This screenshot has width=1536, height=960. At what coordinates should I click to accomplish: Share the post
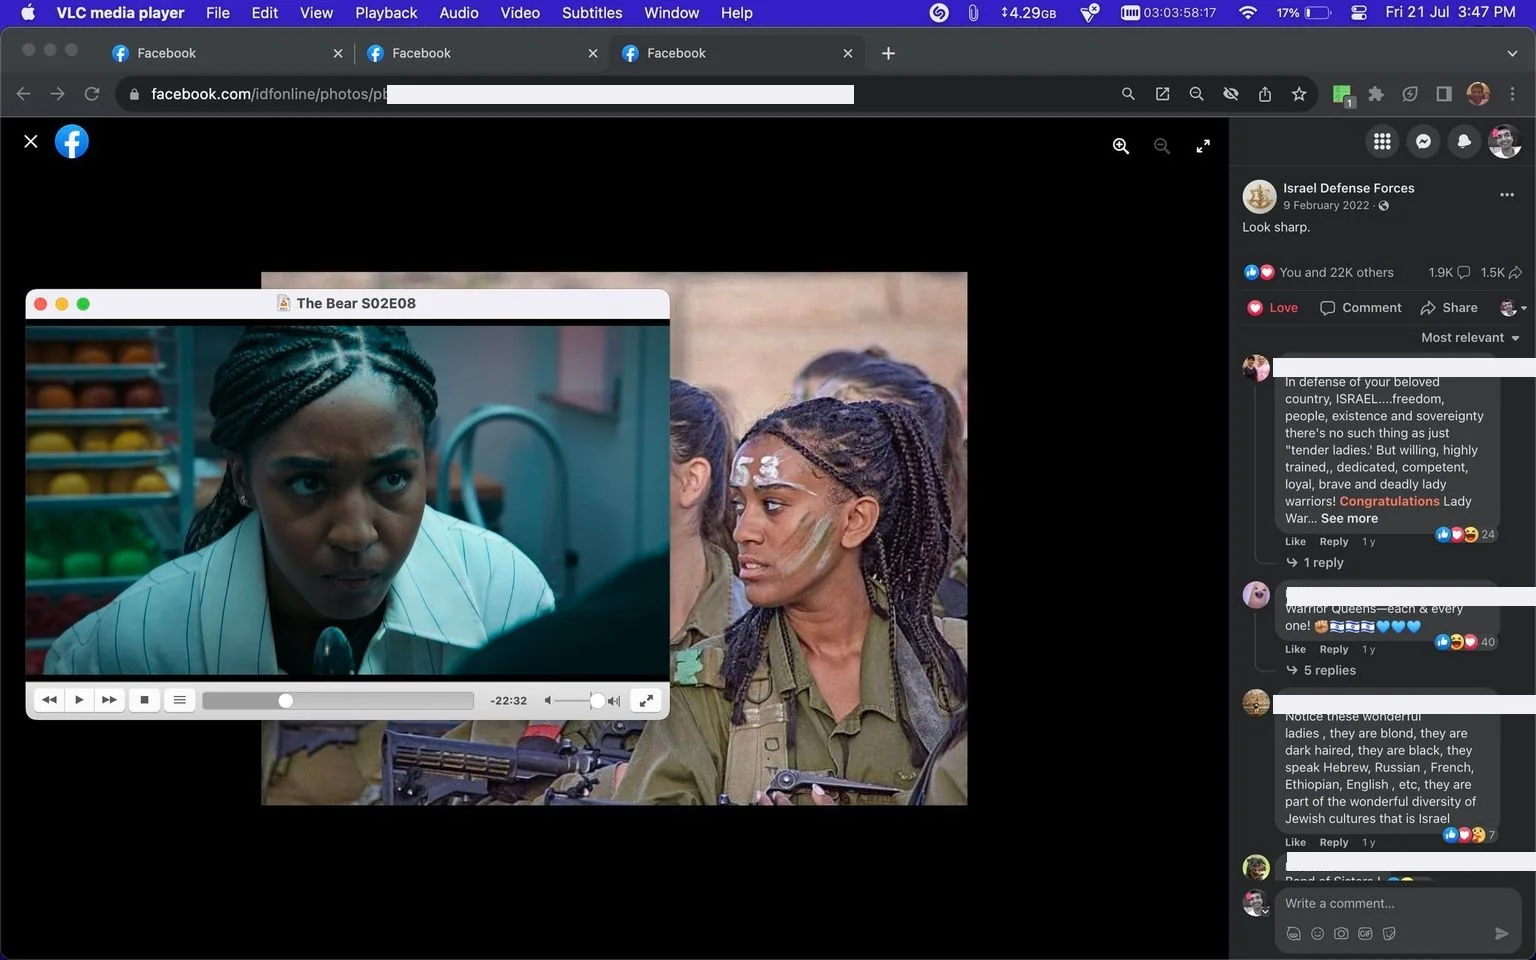click(x=1449, y=308)
